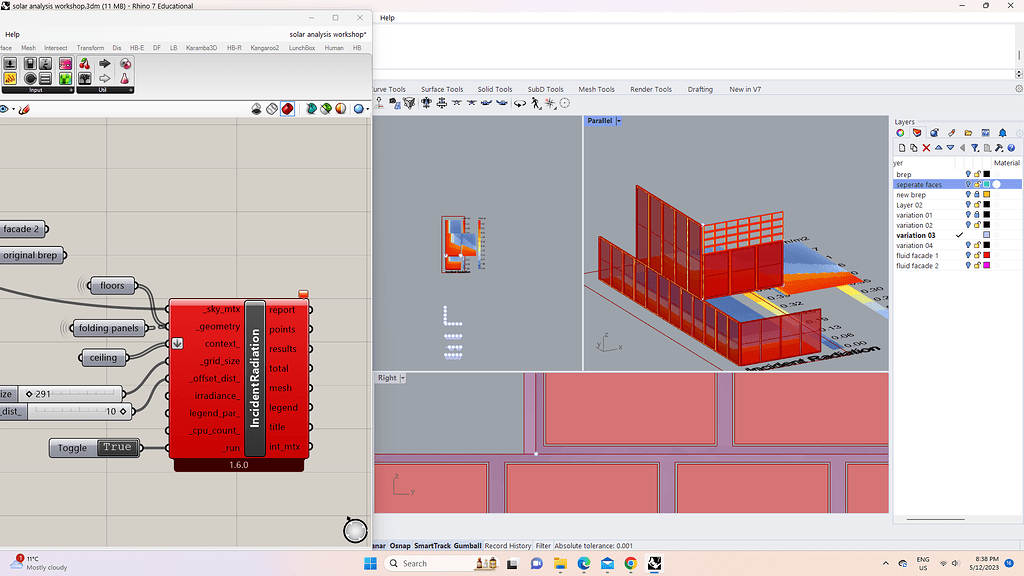Open the Notifications bell panel tab
The width and height of the screenshot is (1024, 576).
coord(1002,133)
